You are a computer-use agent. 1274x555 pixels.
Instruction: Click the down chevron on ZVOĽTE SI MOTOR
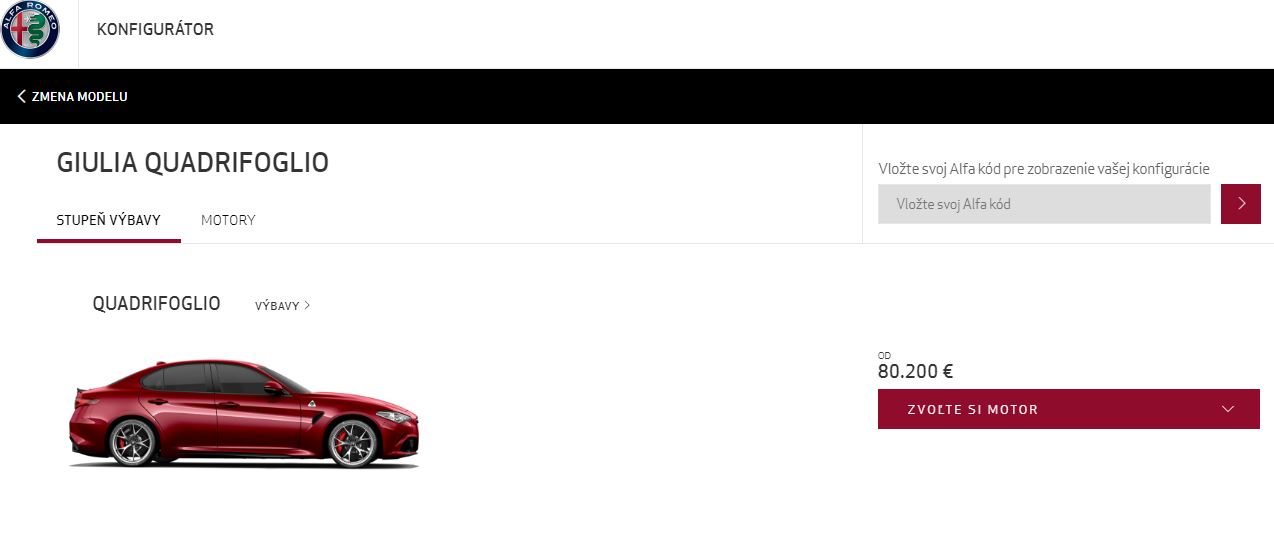click(x=1228, y=409)
